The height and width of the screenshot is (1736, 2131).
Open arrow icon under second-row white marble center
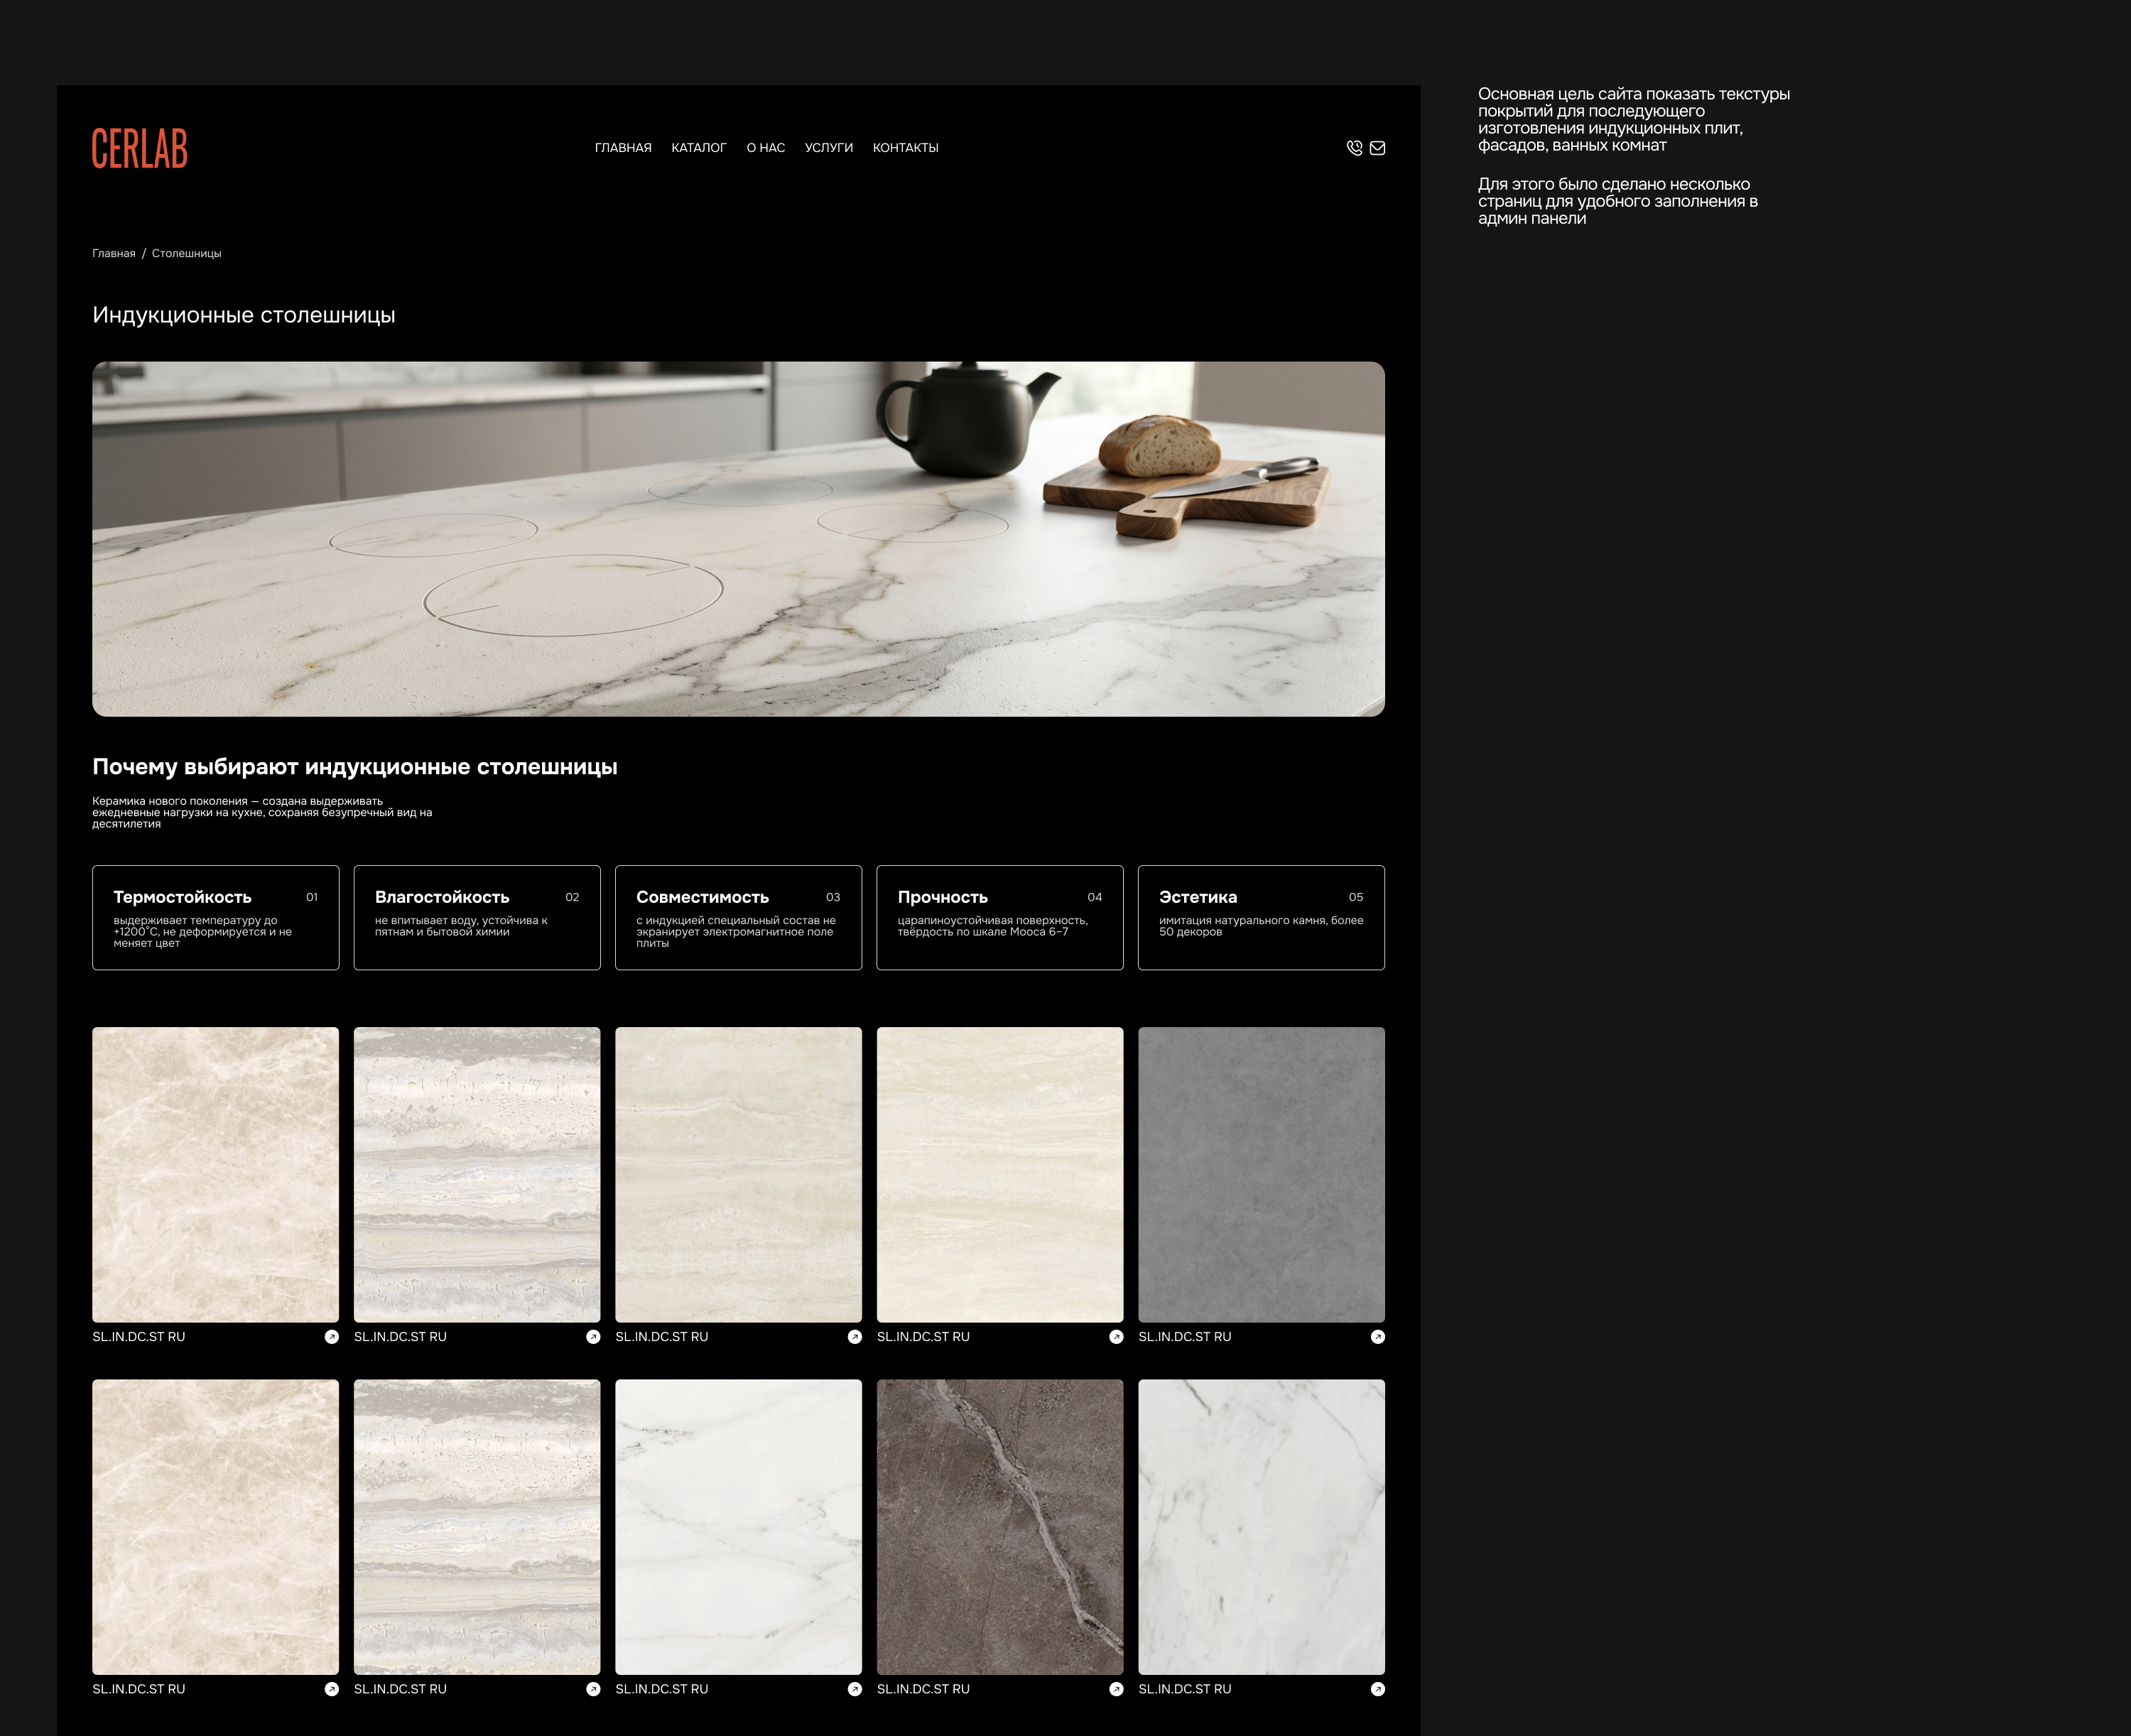[855, 1689]
